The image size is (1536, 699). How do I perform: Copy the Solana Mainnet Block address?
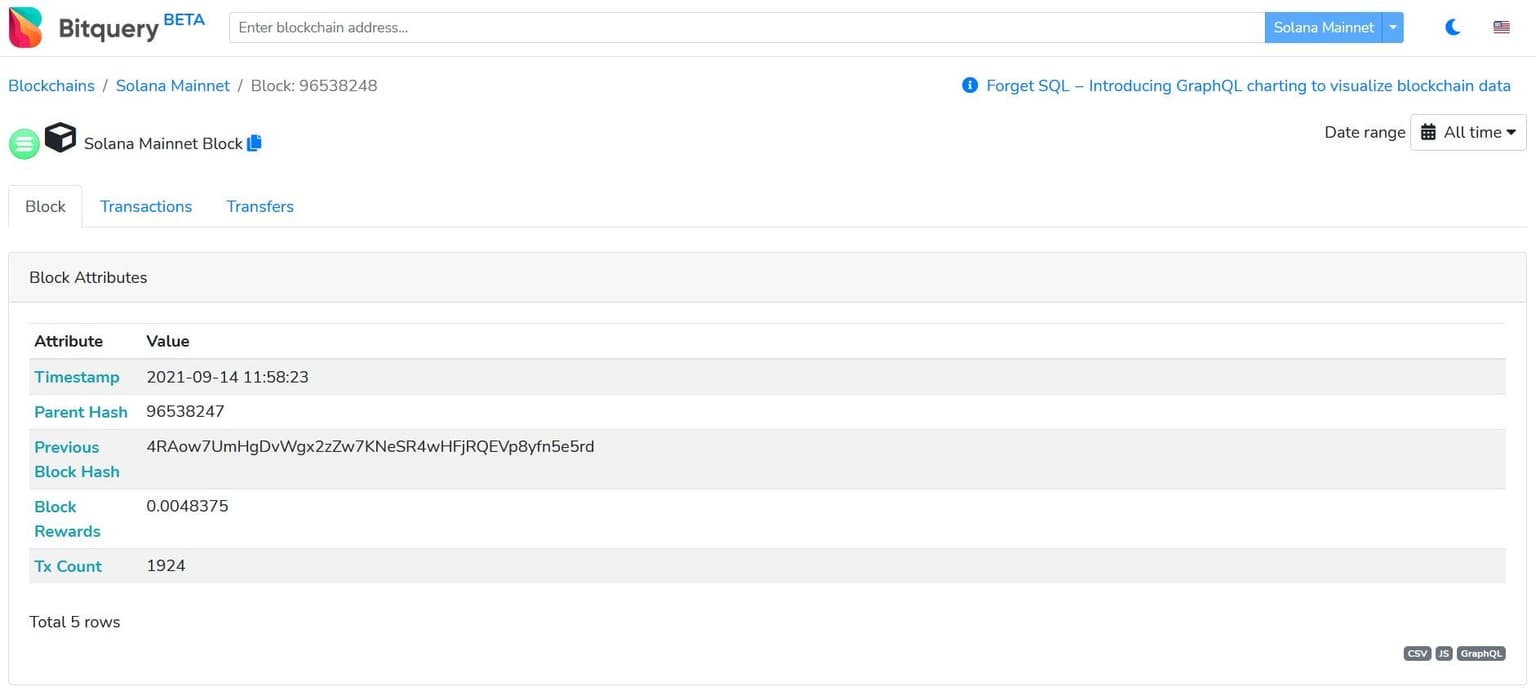pos(254,143)
